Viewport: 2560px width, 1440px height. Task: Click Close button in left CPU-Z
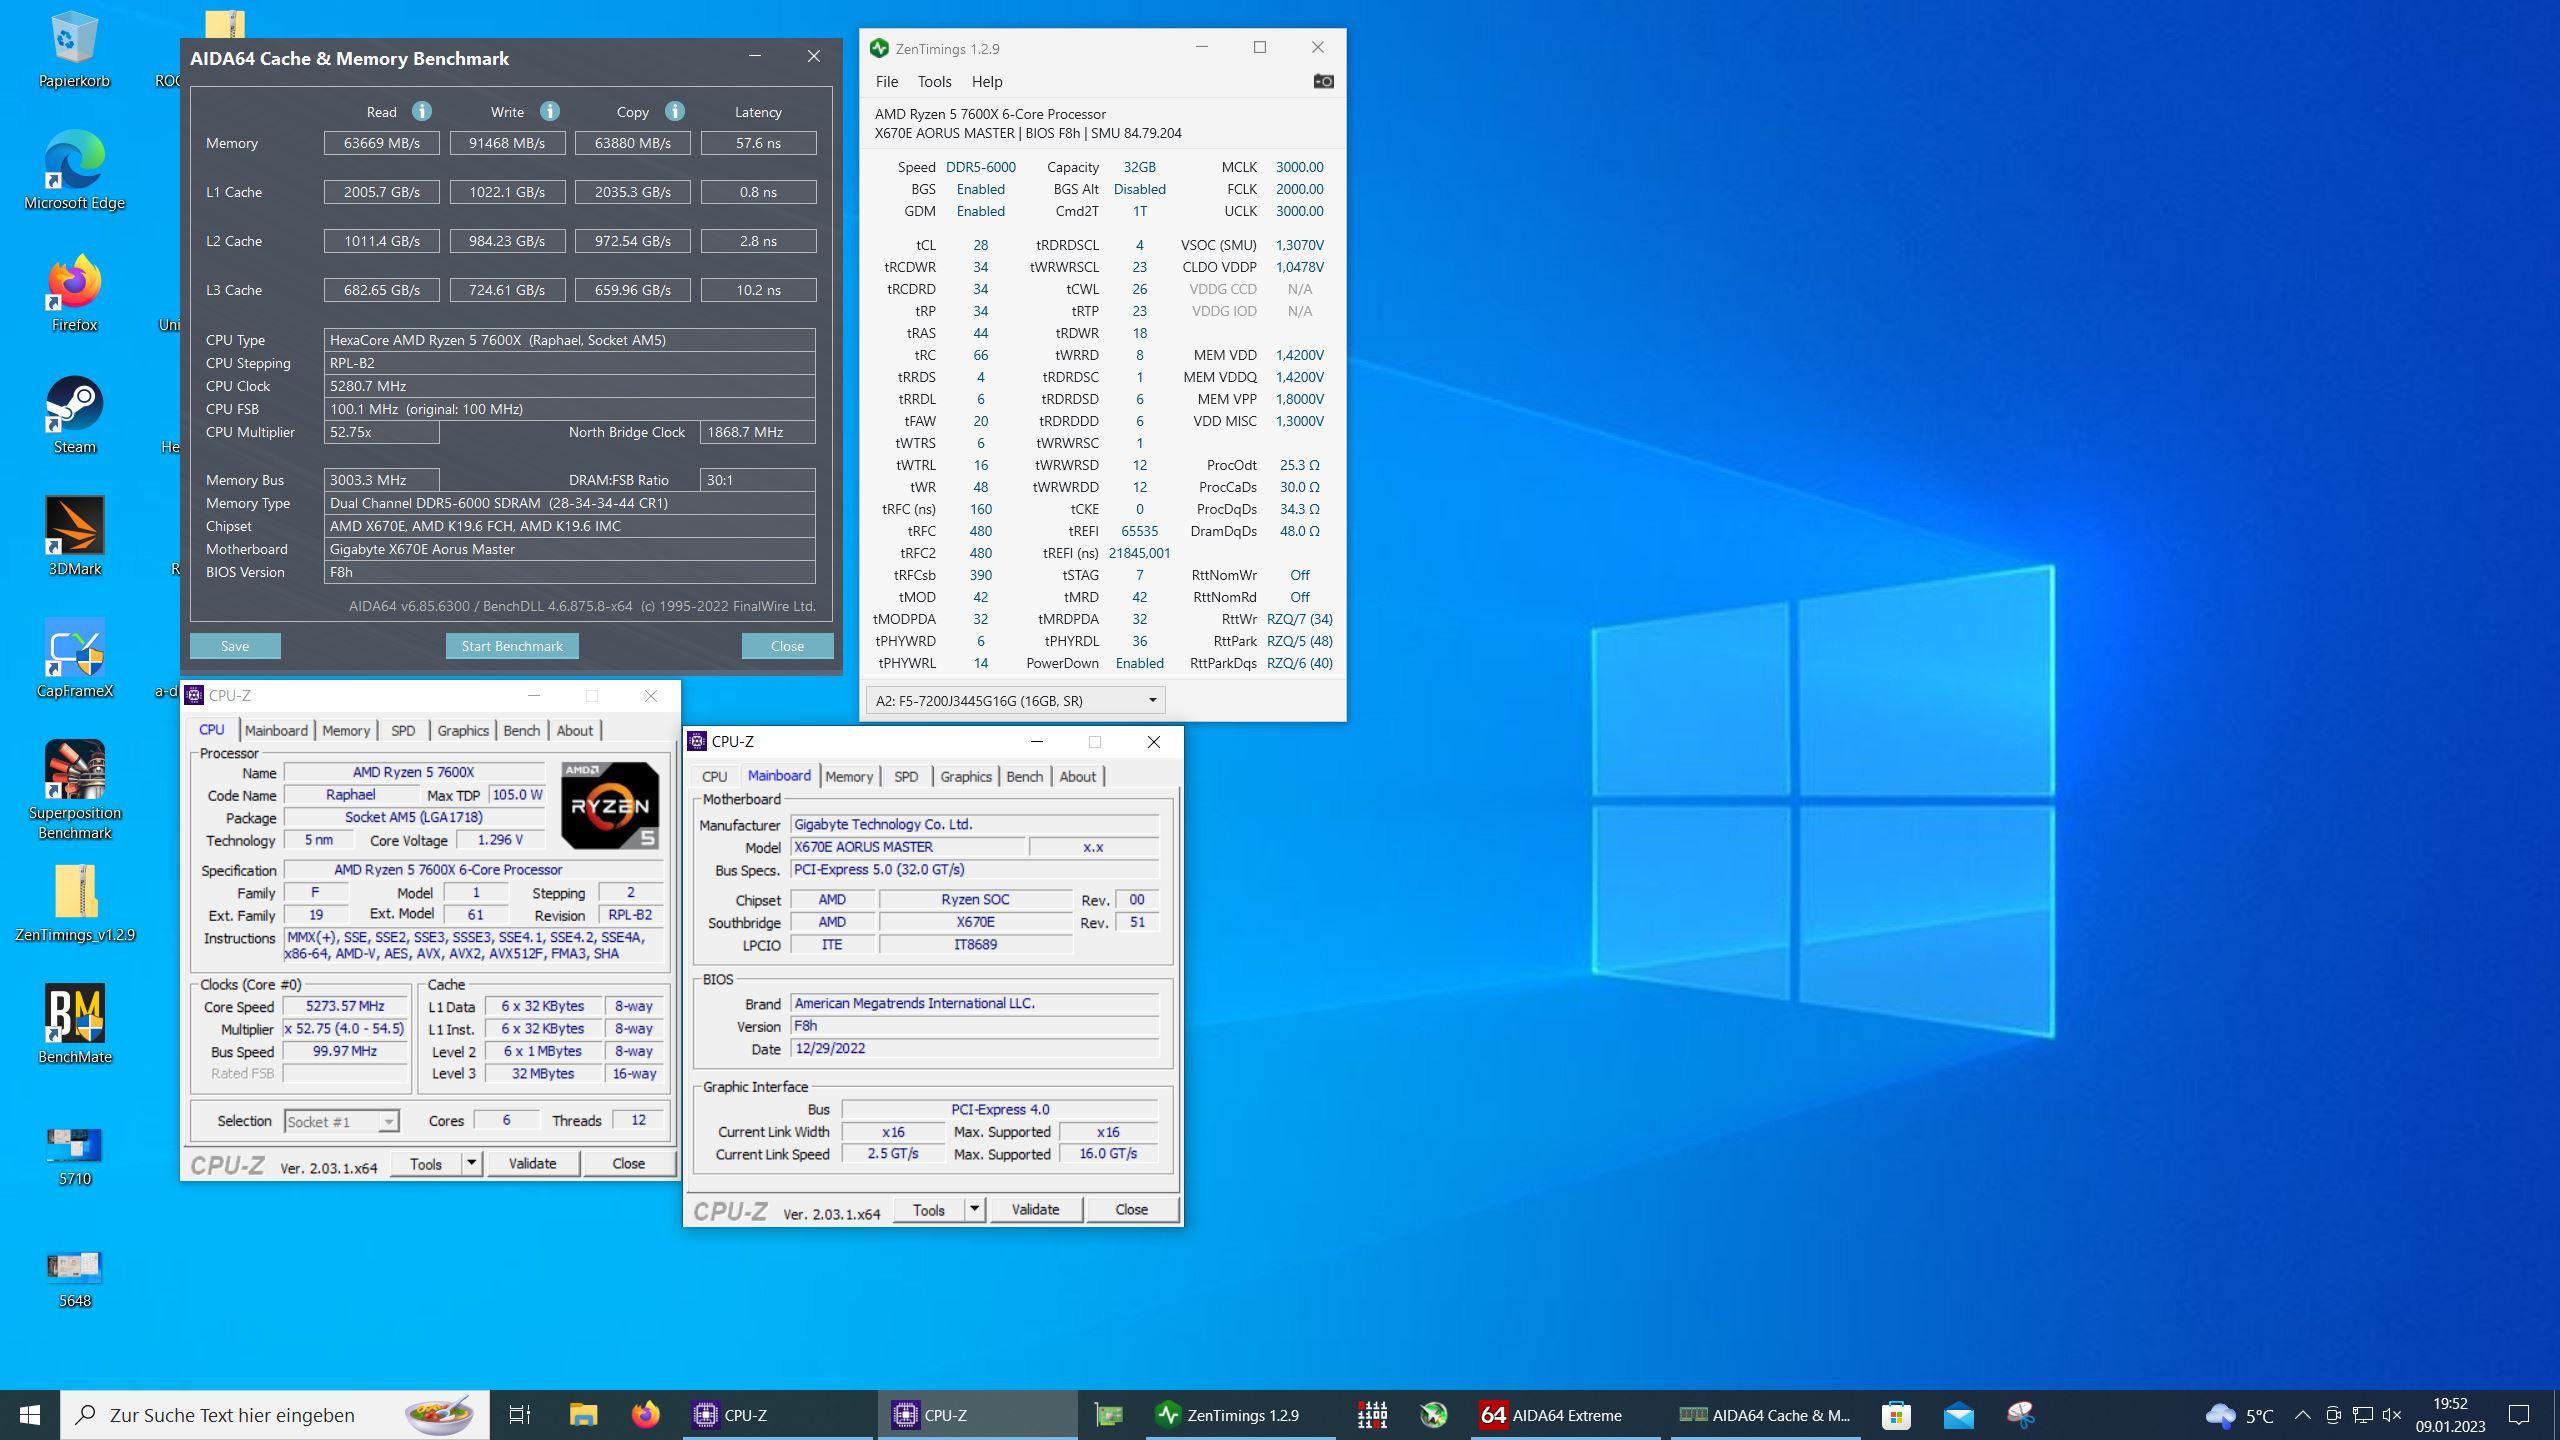click(x=628, y=1163)
